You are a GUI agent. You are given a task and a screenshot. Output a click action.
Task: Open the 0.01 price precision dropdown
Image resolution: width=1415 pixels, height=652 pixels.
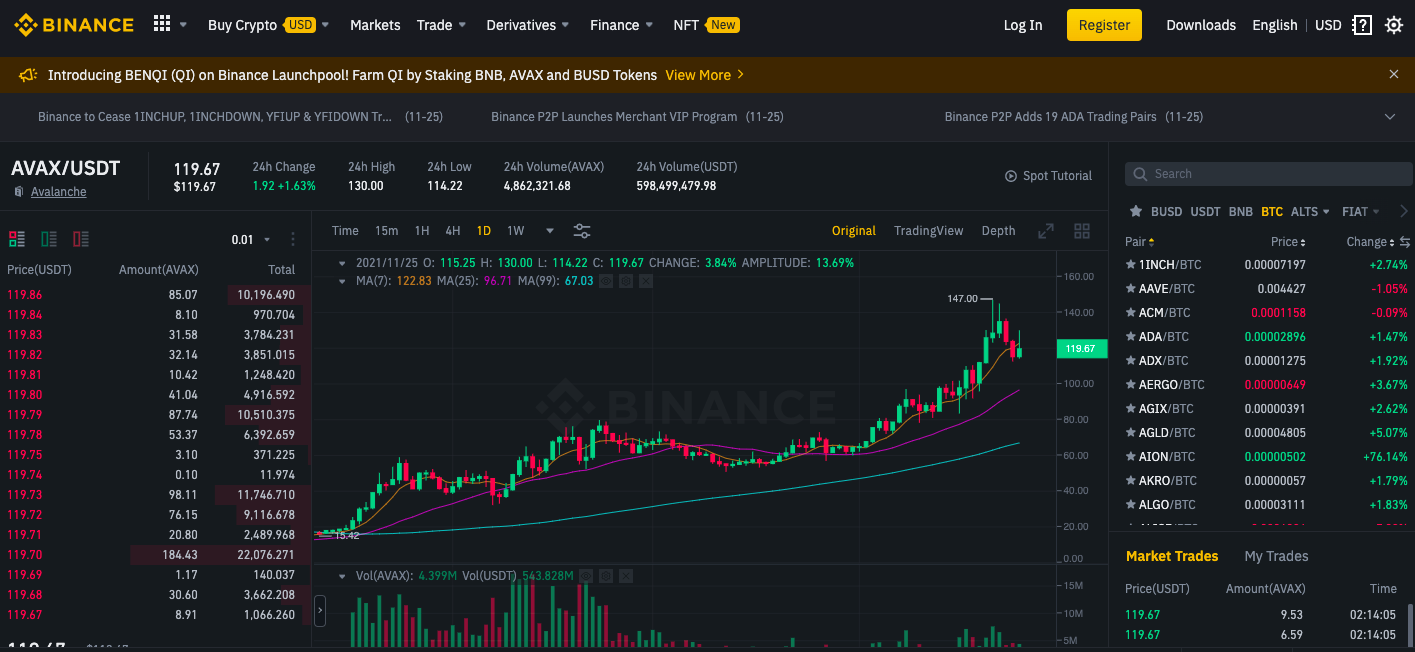coord(251,240)
